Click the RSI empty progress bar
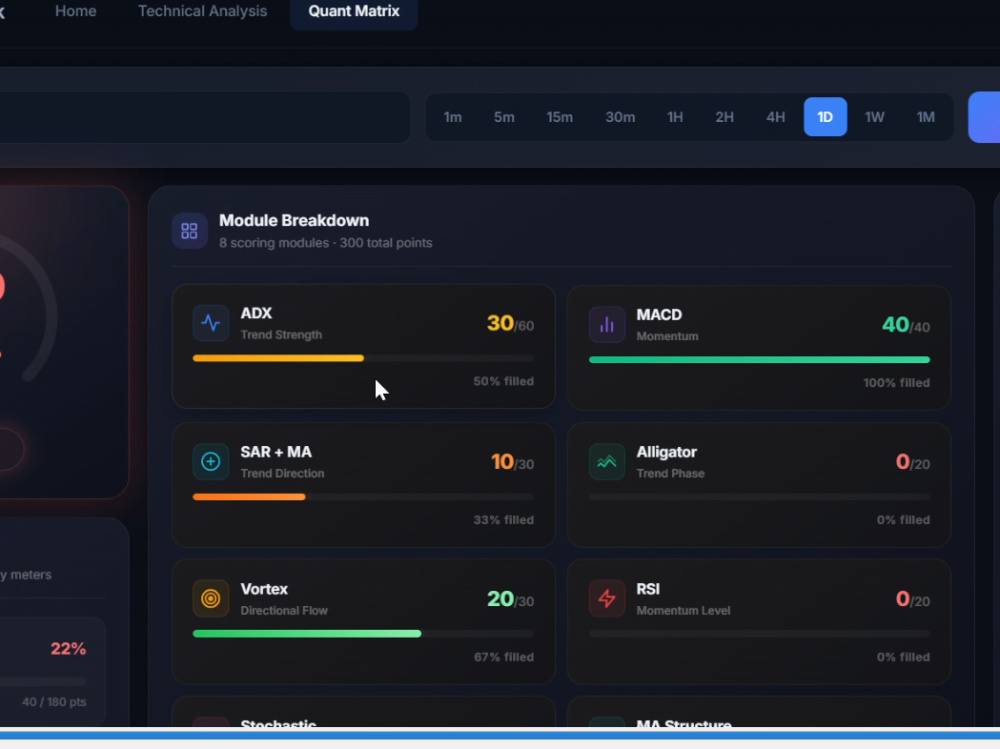 759,634
